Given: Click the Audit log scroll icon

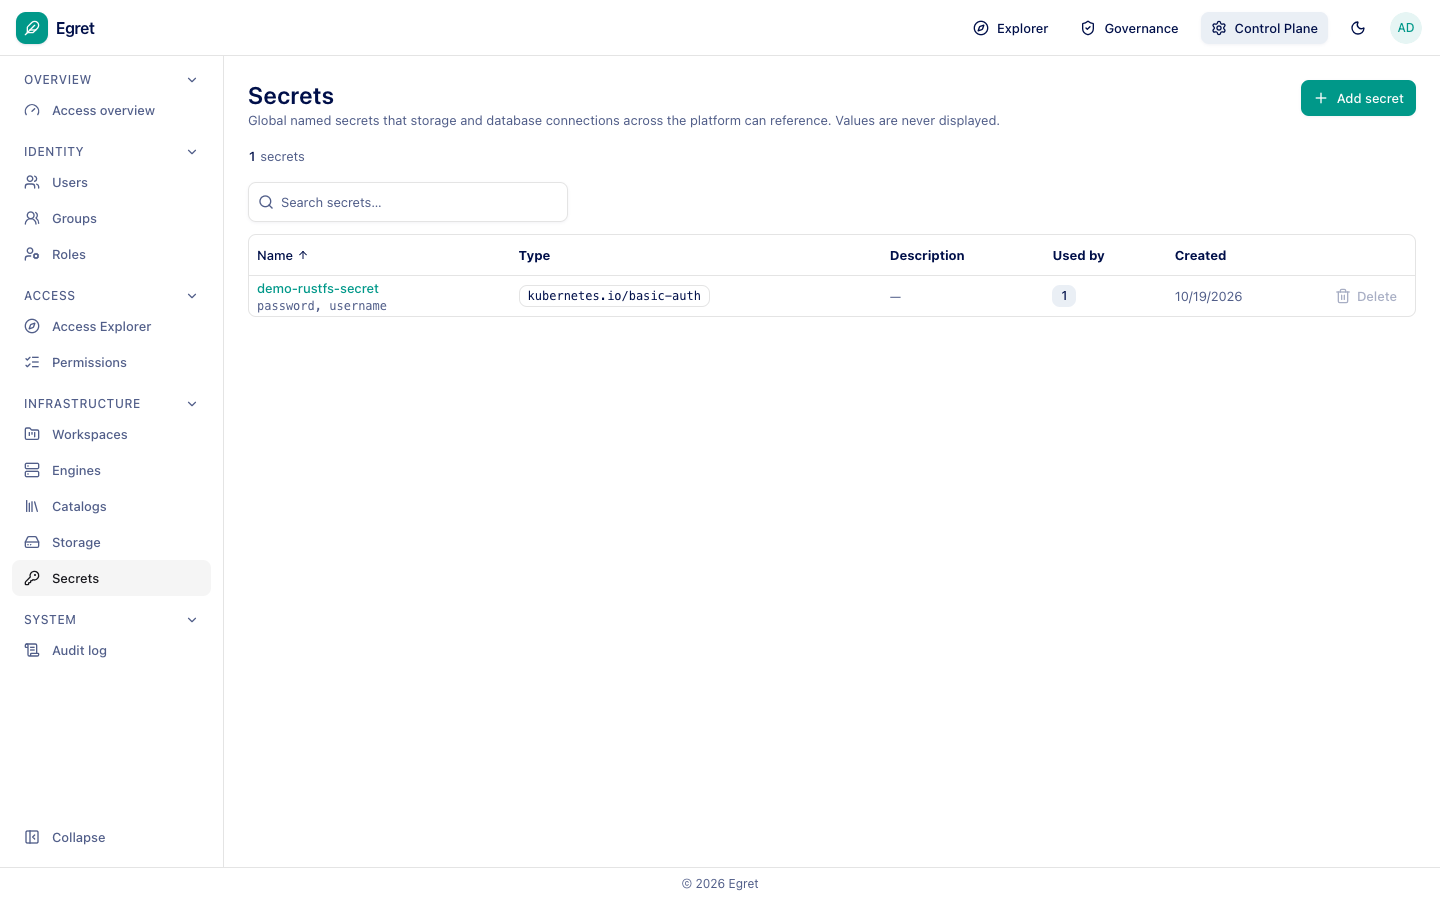Looking at the screenshot, I should [32, 650].
